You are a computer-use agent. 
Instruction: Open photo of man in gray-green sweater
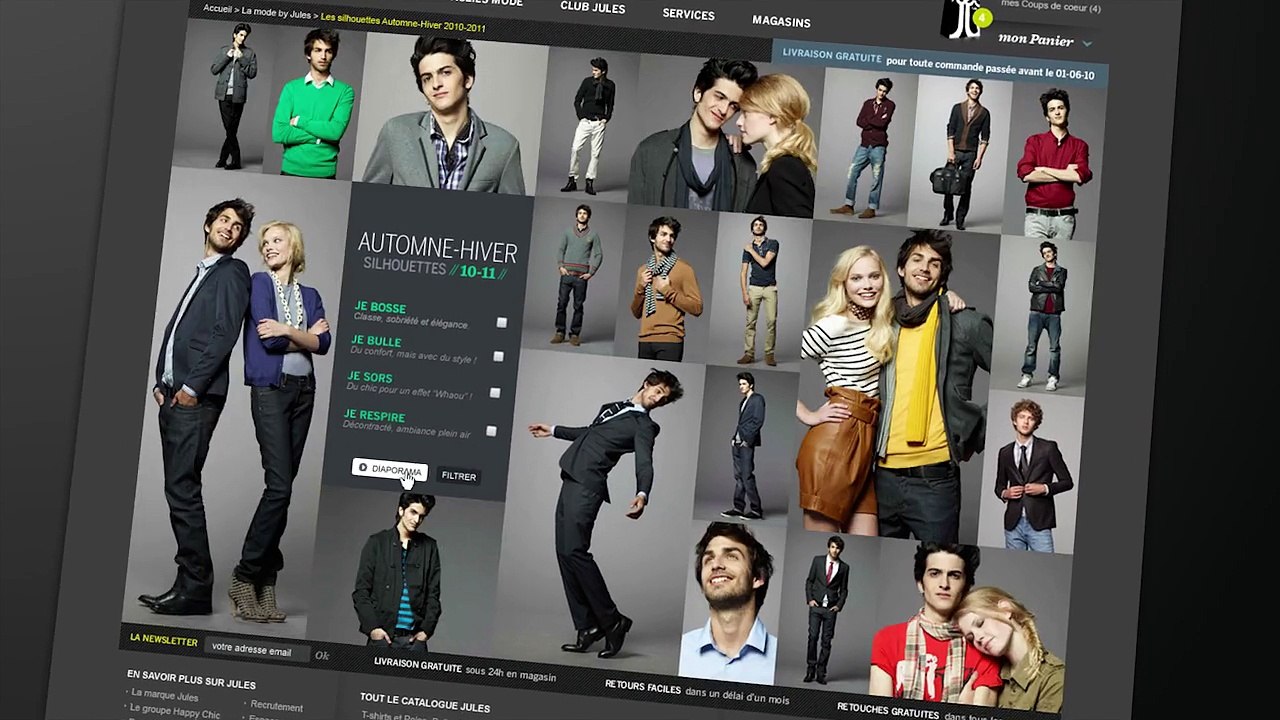coord(577,273)
